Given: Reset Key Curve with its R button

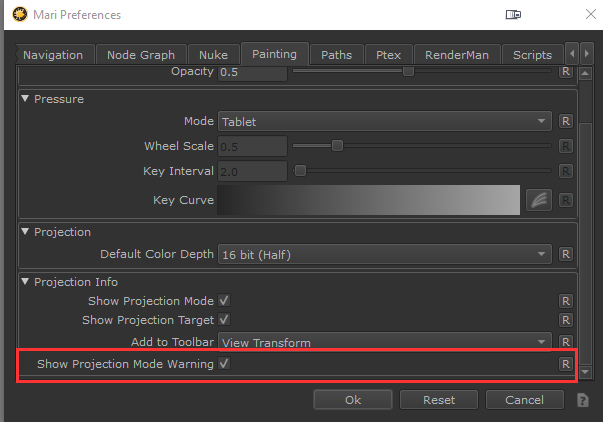Looking at the screenshot, I should point(565,200).
